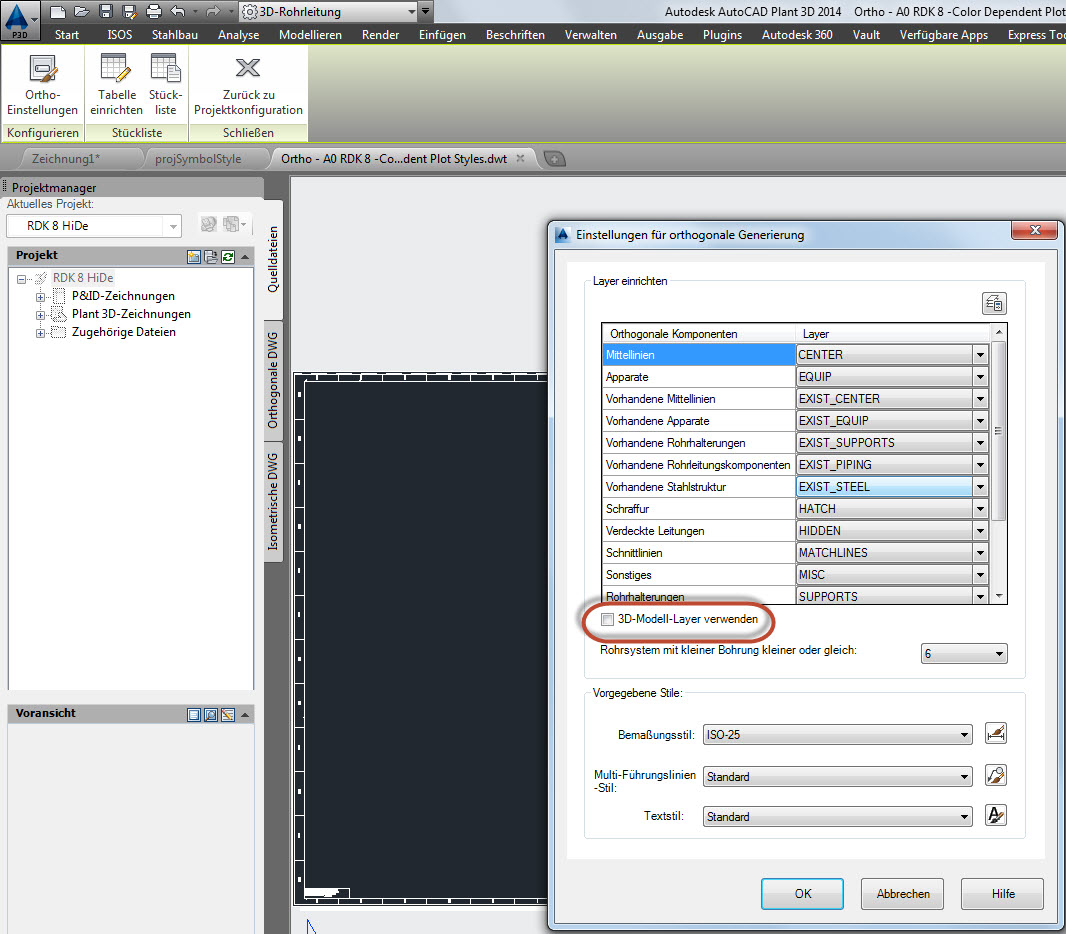Click the second icon in the Projekt panel header
The image size is (1066, 934).
pyautogui.click(x=211, y=256)
